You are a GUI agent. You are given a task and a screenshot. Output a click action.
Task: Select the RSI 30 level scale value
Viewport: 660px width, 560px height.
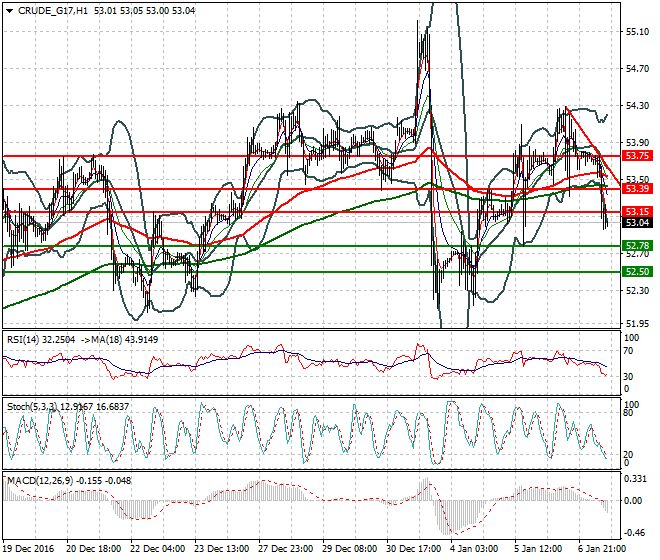pos(628,376)
